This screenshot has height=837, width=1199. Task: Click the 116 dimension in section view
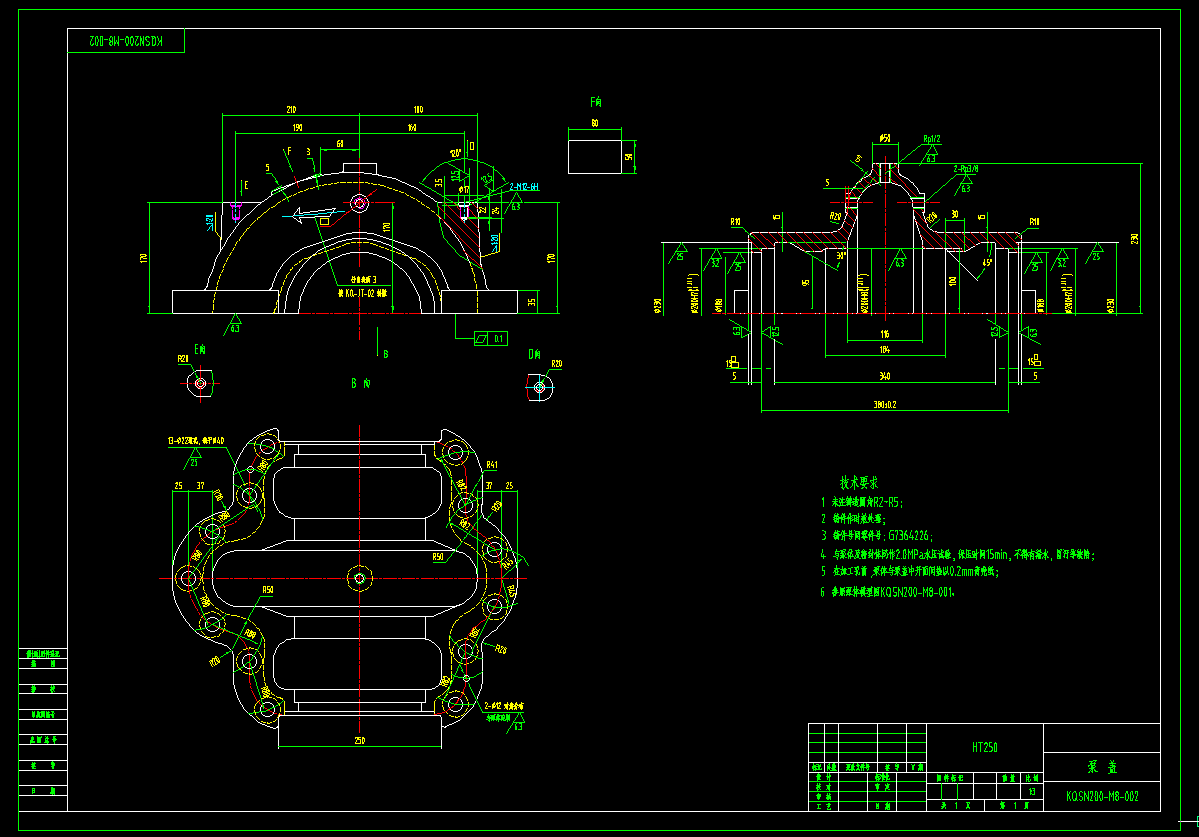click(x=885, y=334)
